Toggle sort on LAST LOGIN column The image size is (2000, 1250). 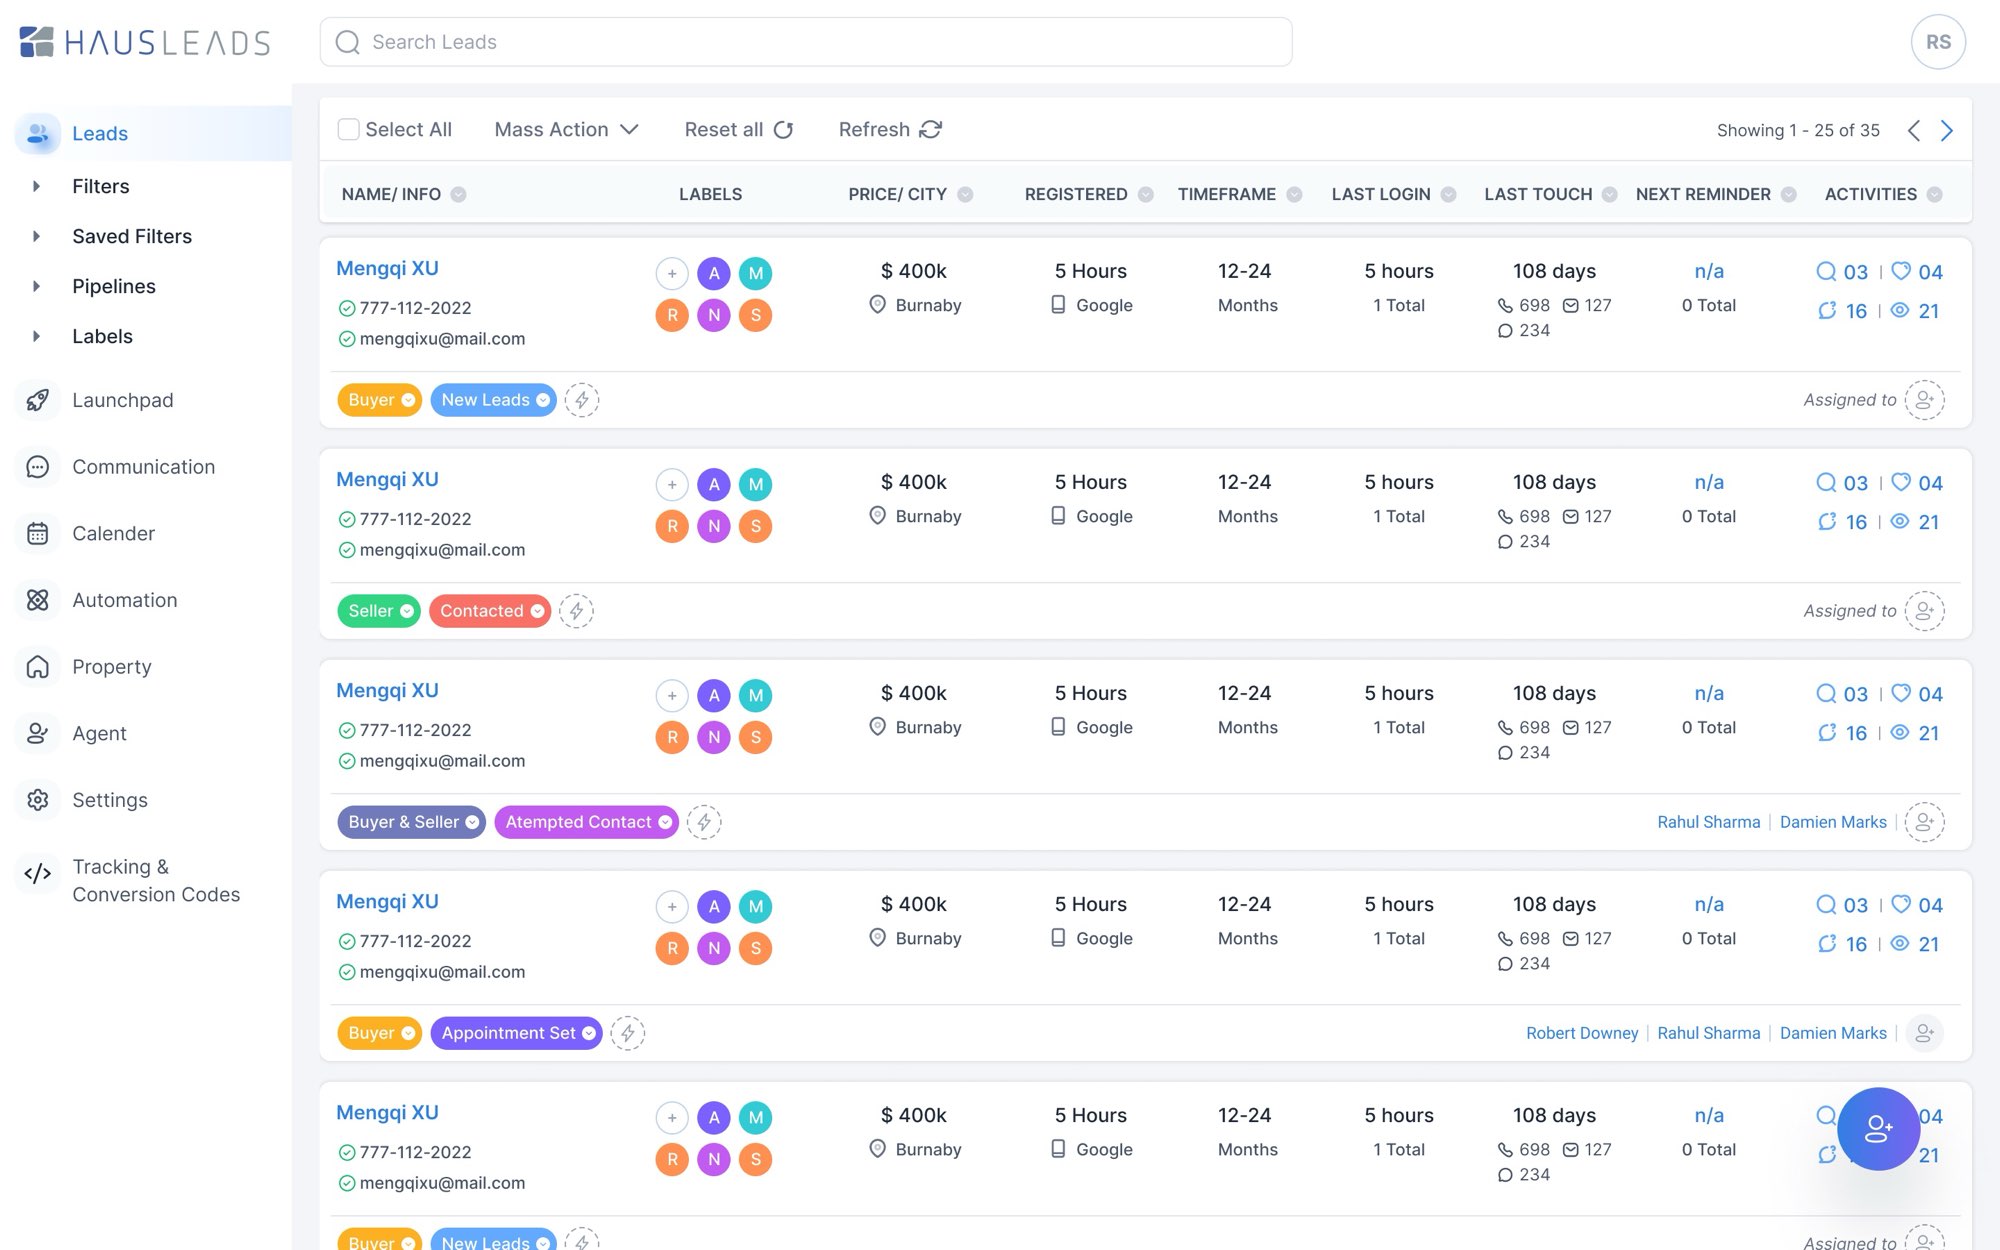1448,195
